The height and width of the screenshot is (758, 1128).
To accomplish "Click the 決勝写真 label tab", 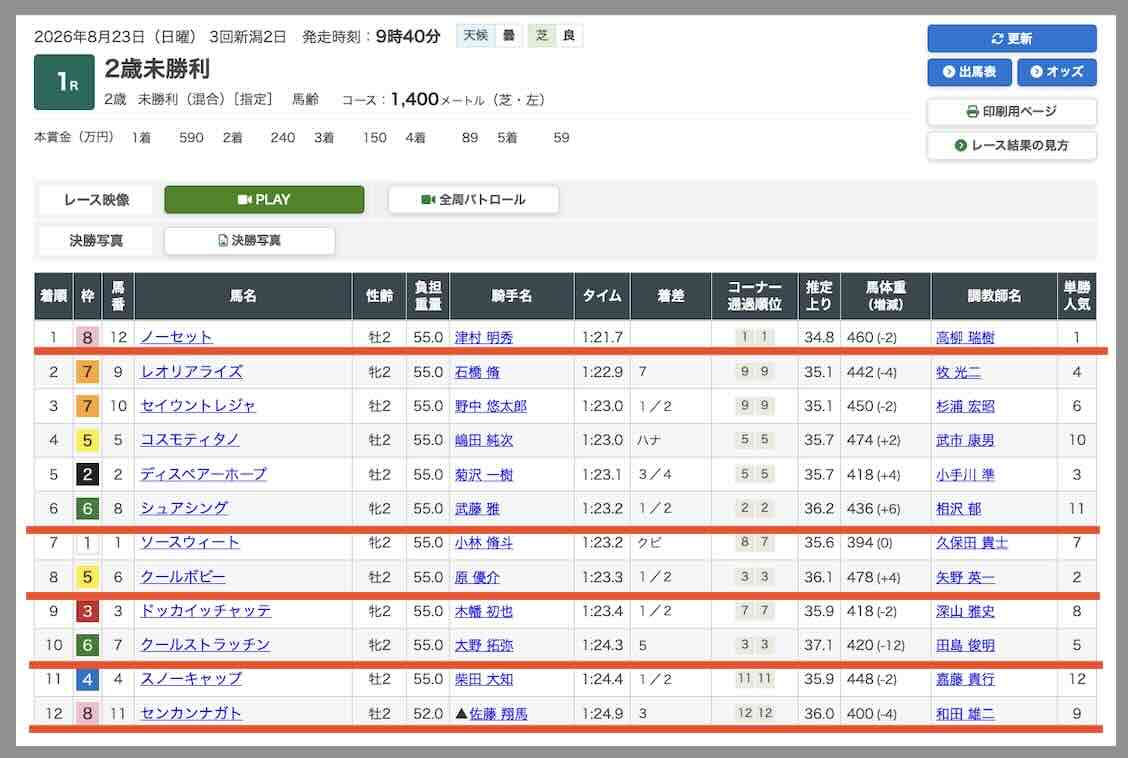I will point(96,240).
